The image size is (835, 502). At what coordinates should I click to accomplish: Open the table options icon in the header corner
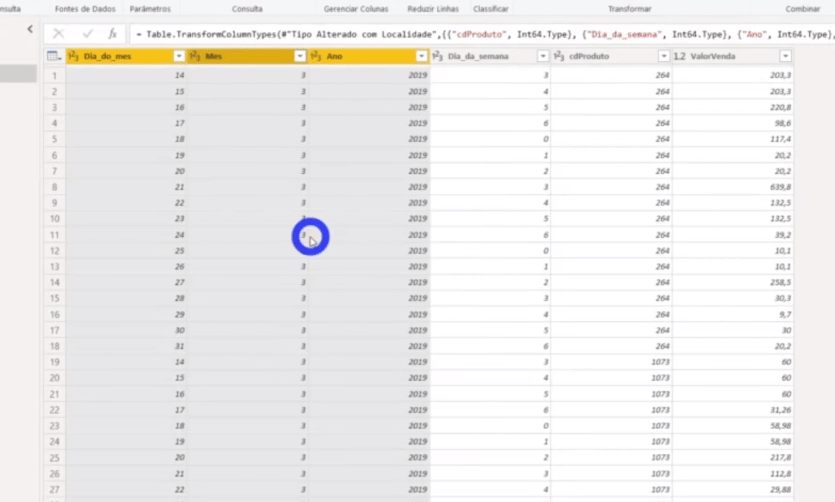55,57
